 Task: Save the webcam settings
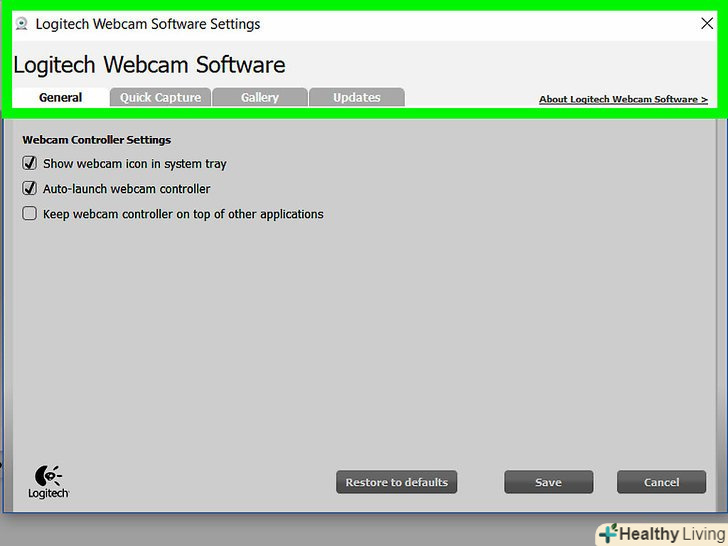pyautogui.click(x=548, y=482)
